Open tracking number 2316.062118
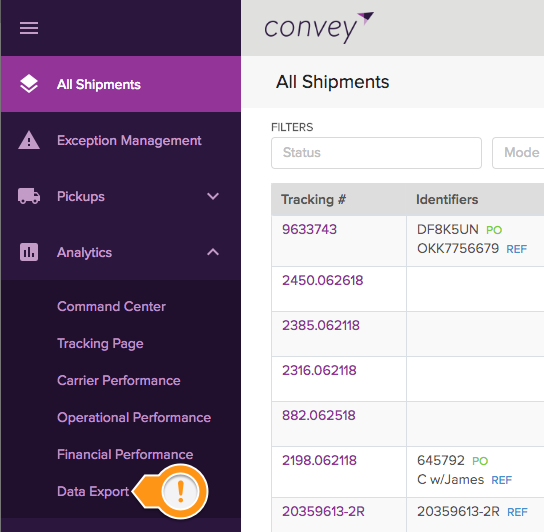This screenshot has height=532, width=544. (319, 371)
